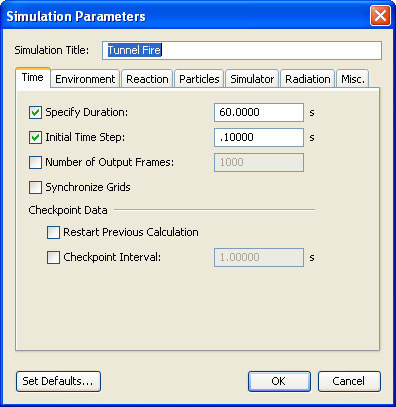Select the Particles tab
396x407 pixels.
(199, 79)
